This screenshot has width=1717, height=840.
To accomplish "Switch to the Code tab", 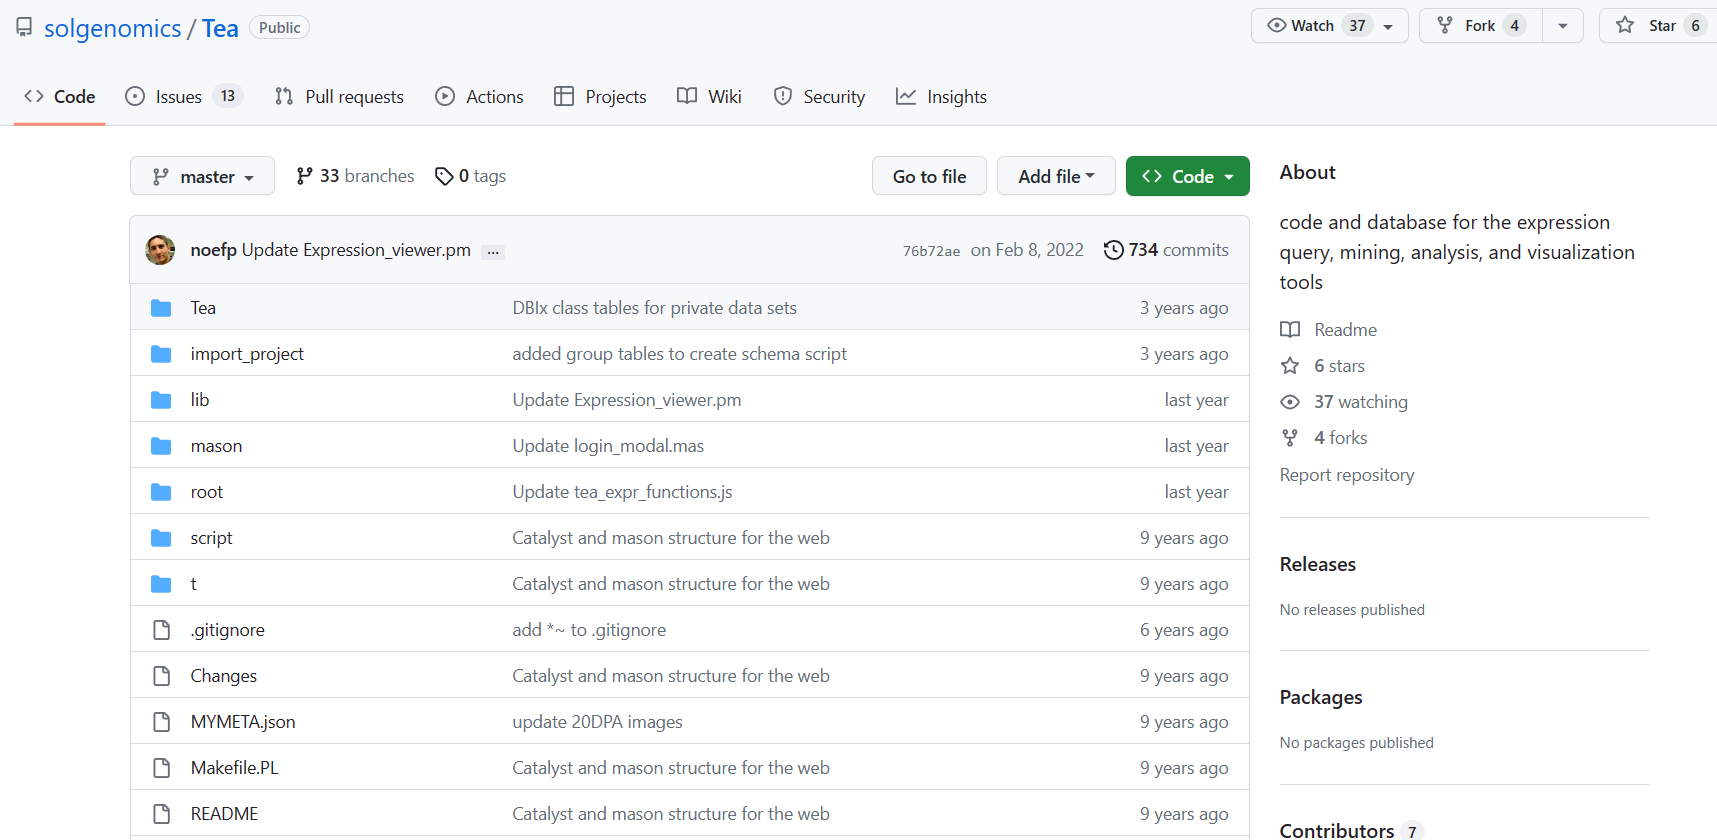I will (x=60, y=97).
